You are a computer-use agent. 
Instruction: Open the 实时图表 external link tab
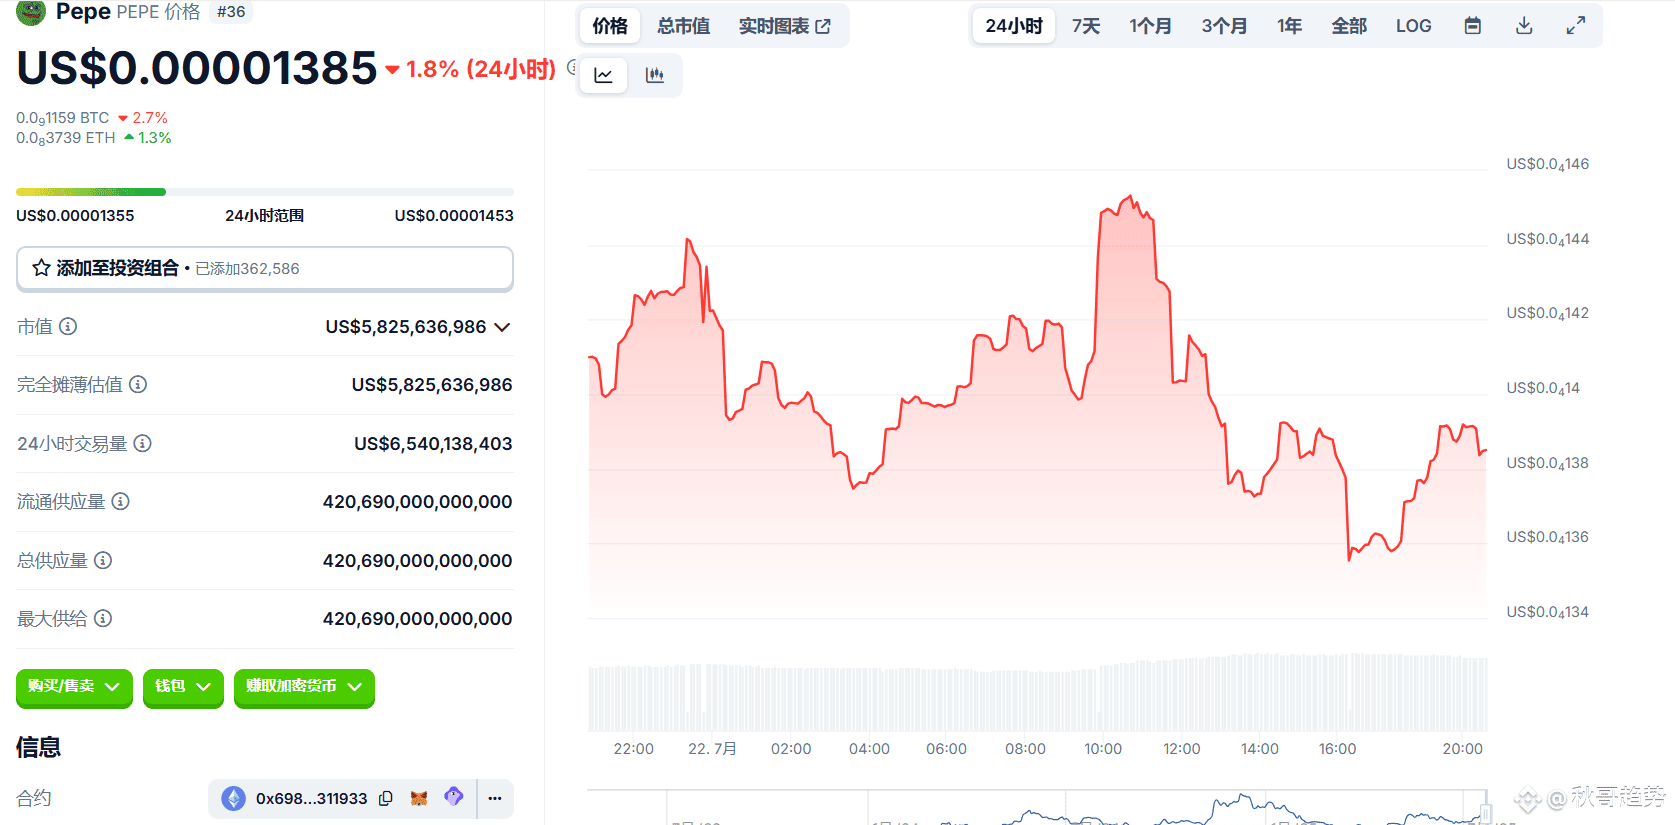coord(785,26)
